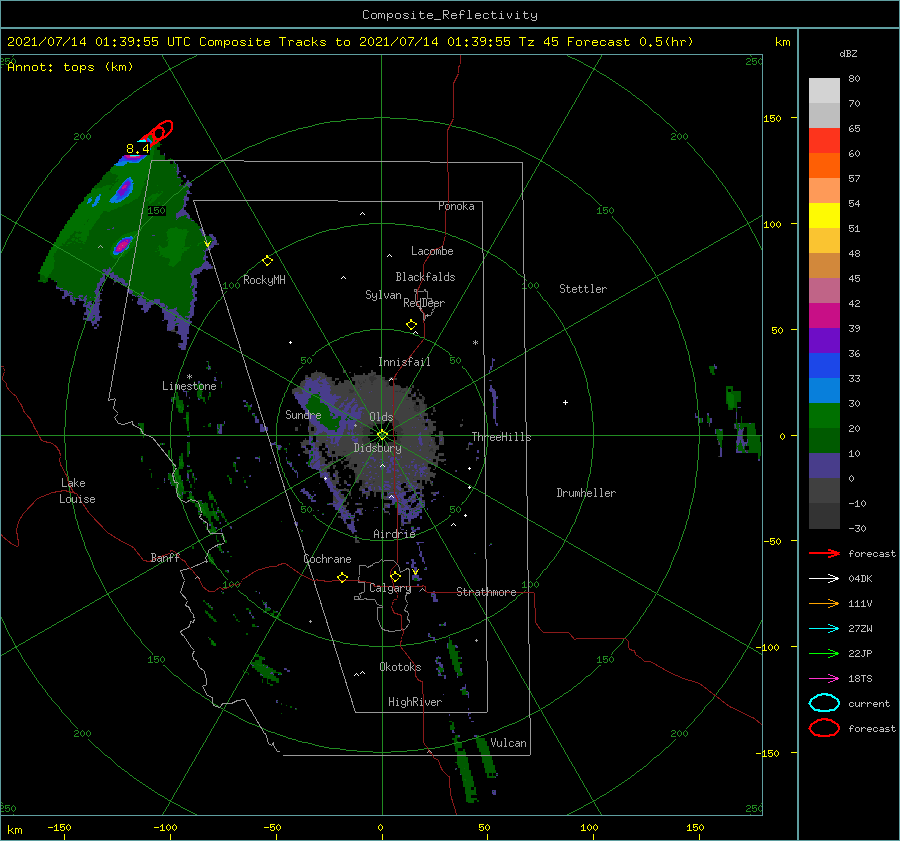Screen dimensions: 900x841
Task: Click the timestamp header line text
Action: [x=350, y=42]
